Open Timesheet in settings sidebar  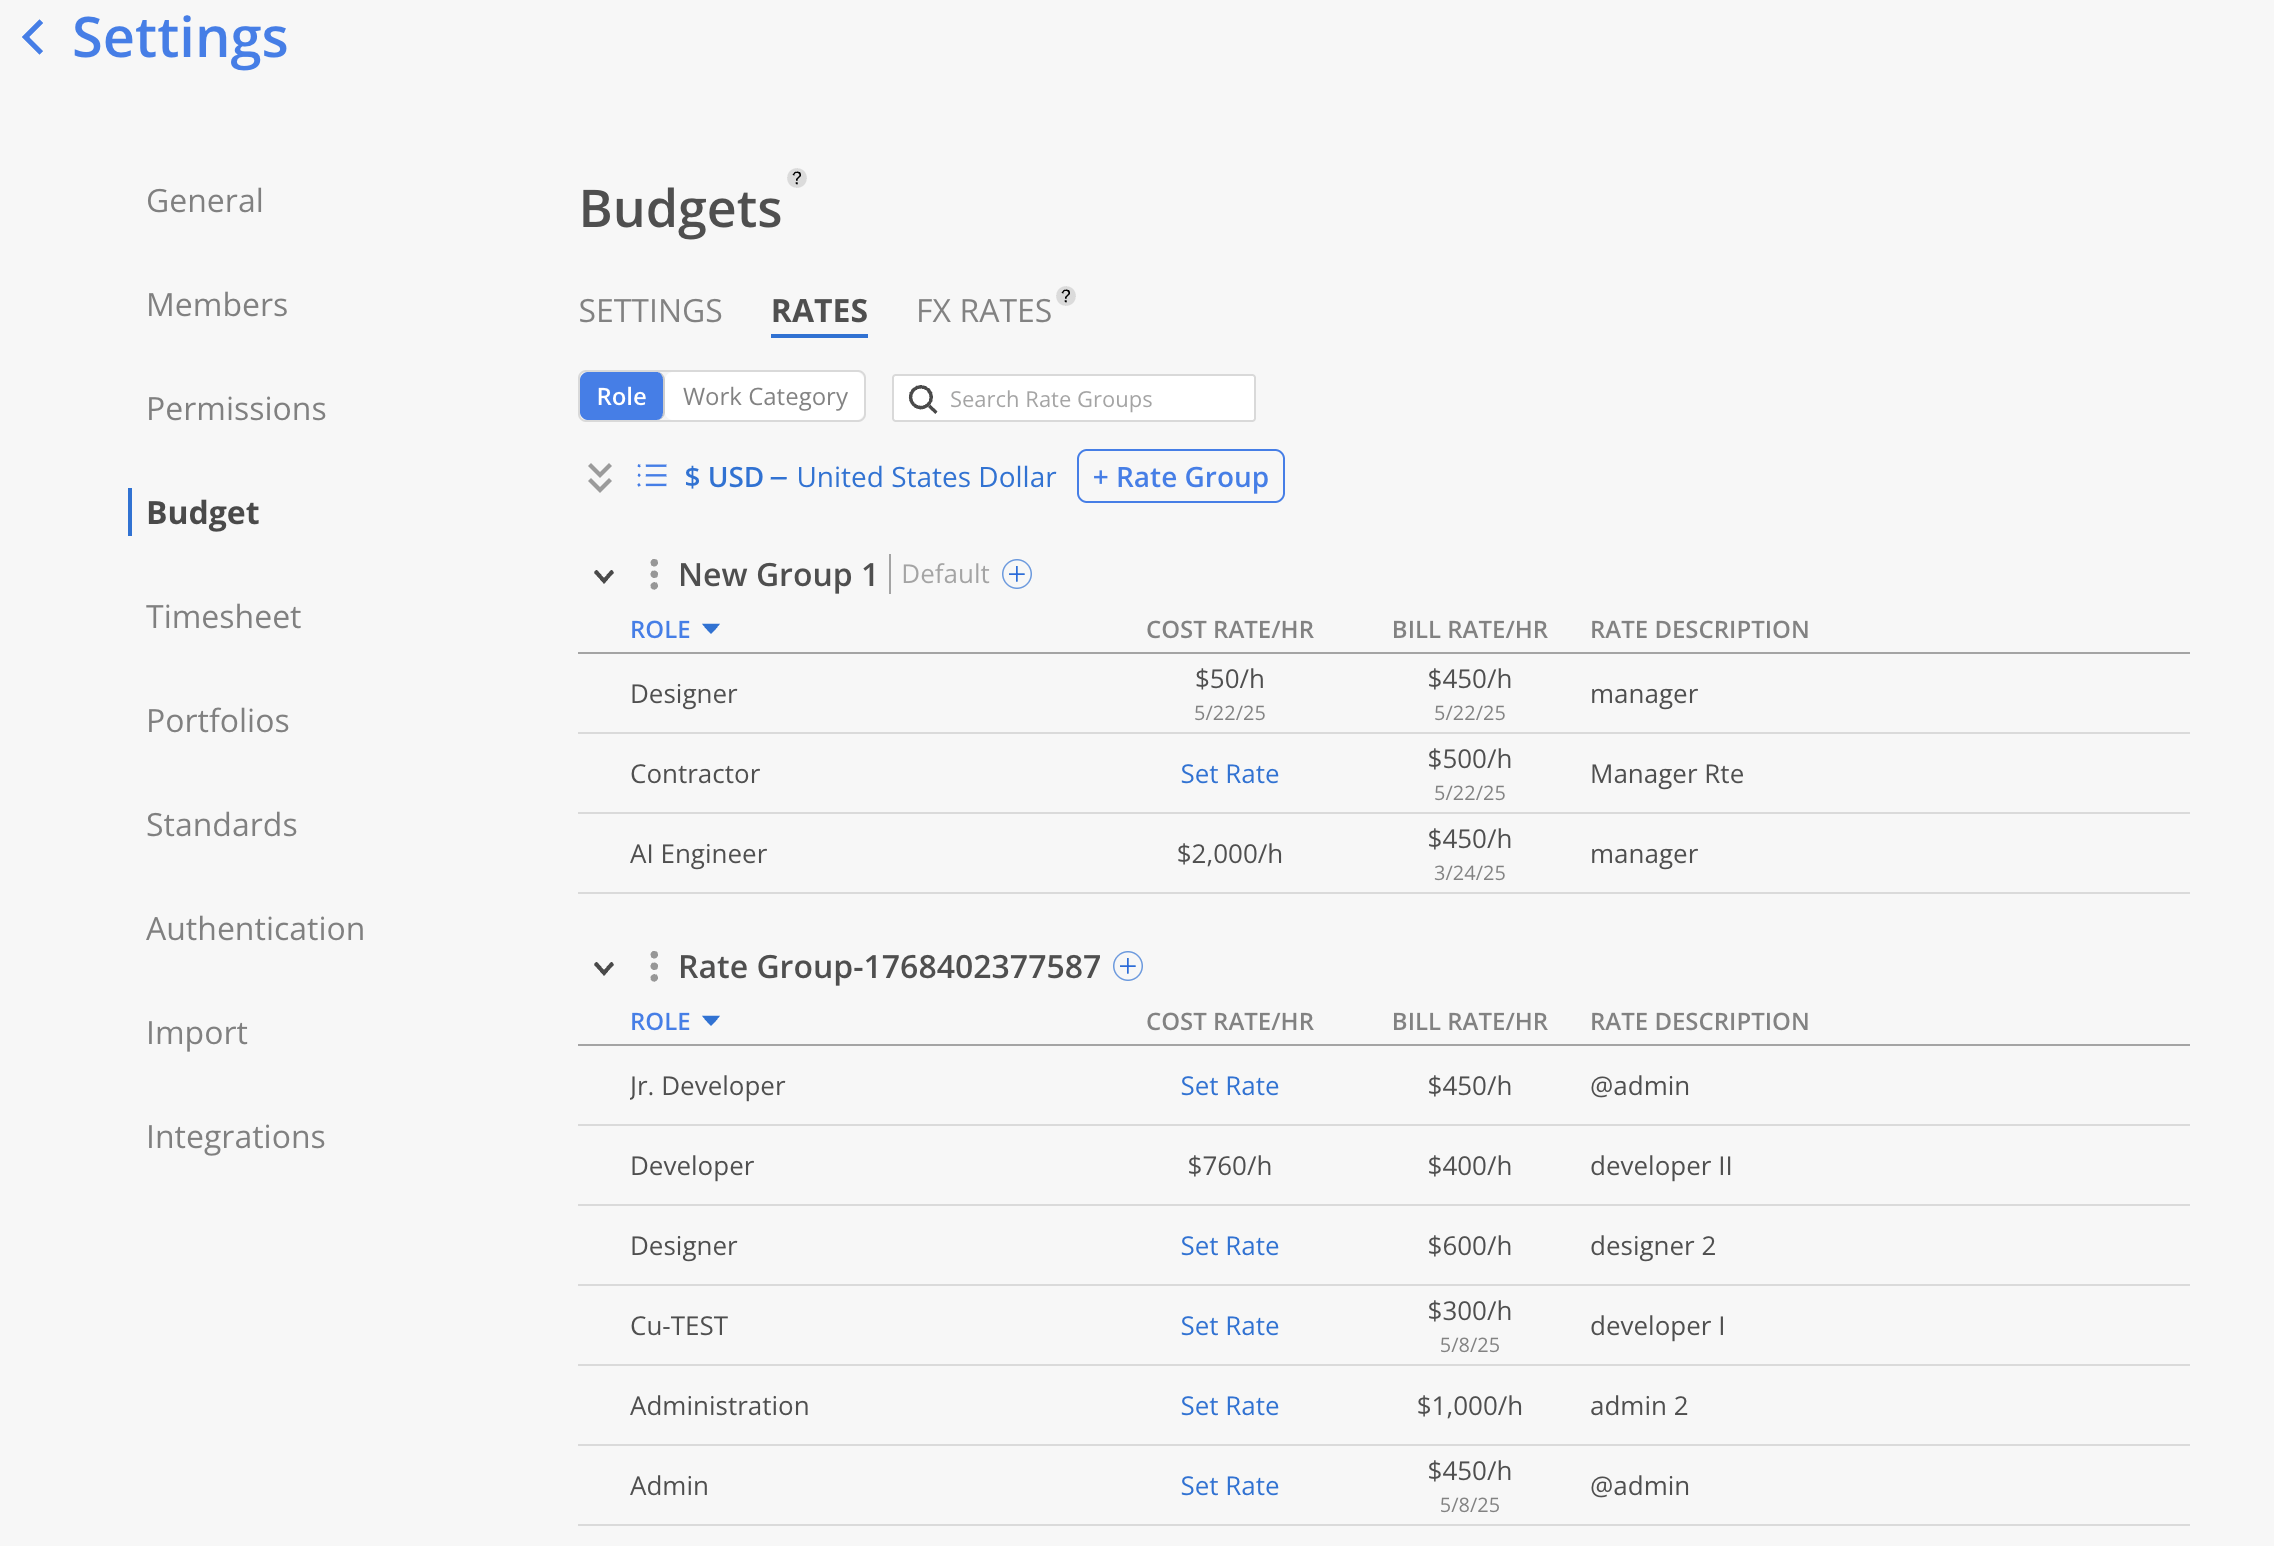coord(223,617)
